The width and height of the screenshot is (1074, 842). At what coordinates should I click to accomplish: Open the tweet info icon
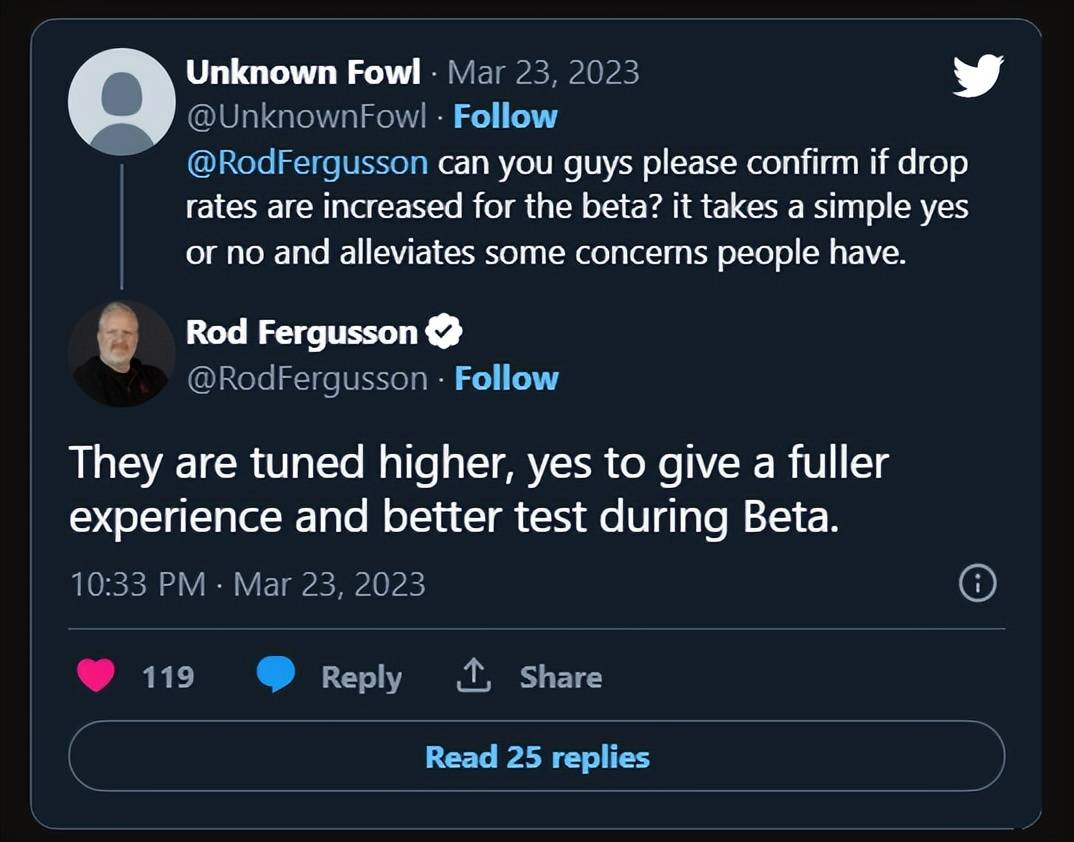click(x=977, y=584)
